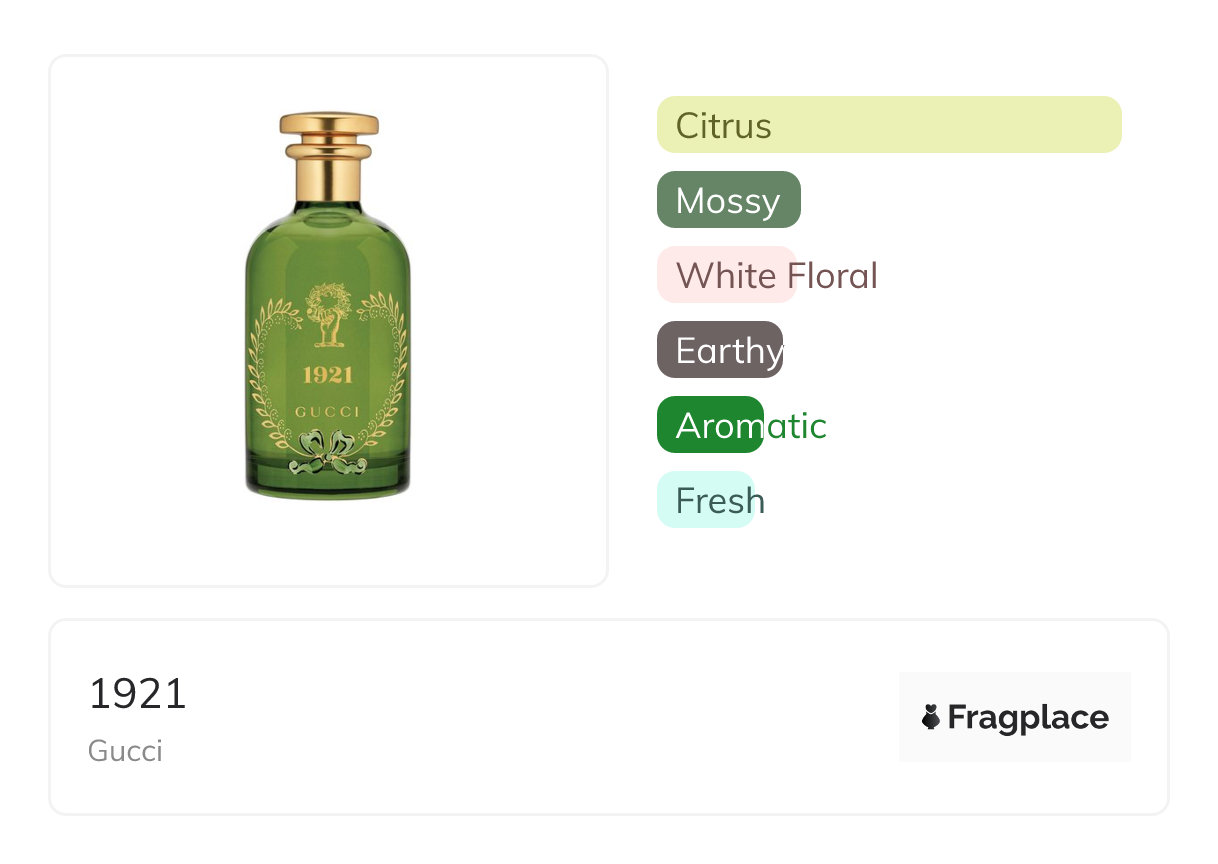Viewport: 1218px width, 864px height.
Task: Open the Gucci brand link below the title
Action: click(125, 751)
